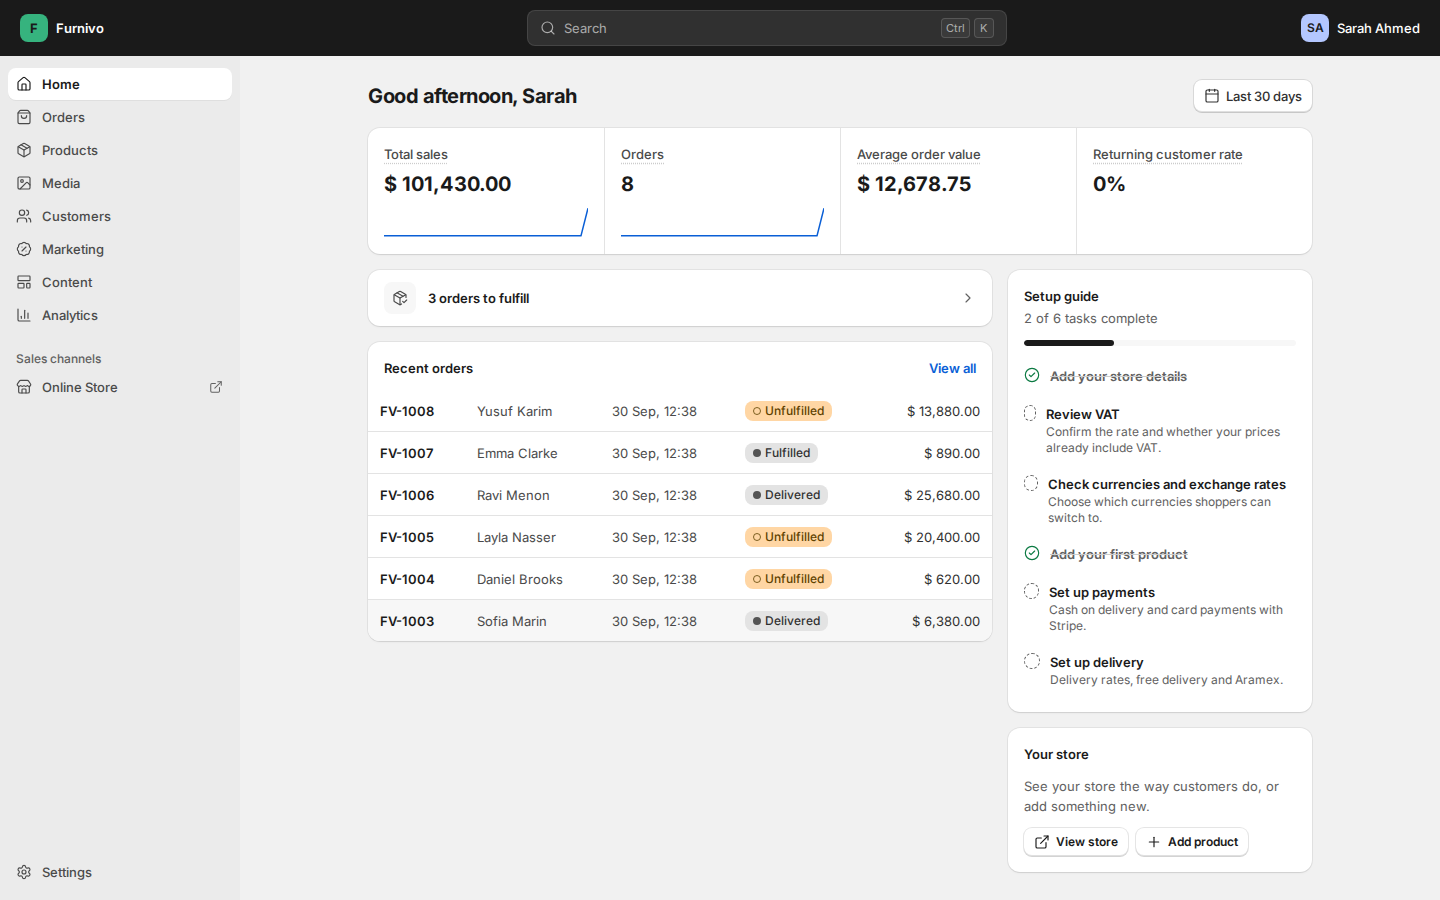
Task: Click the Add product button
Action: [x=1192, y=842]
